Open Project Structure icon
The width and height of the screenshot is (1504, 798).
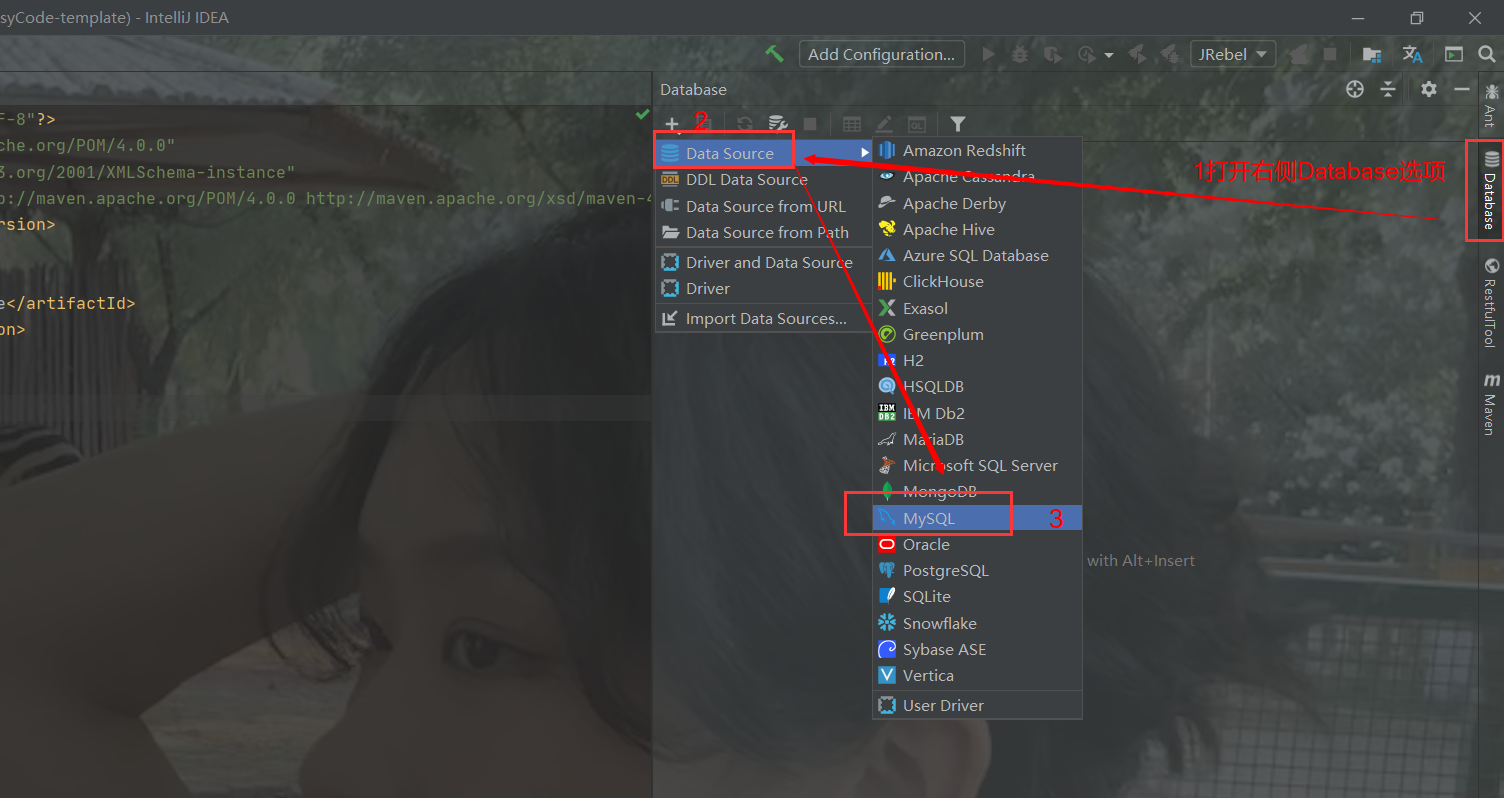[x=1372, y=54]
